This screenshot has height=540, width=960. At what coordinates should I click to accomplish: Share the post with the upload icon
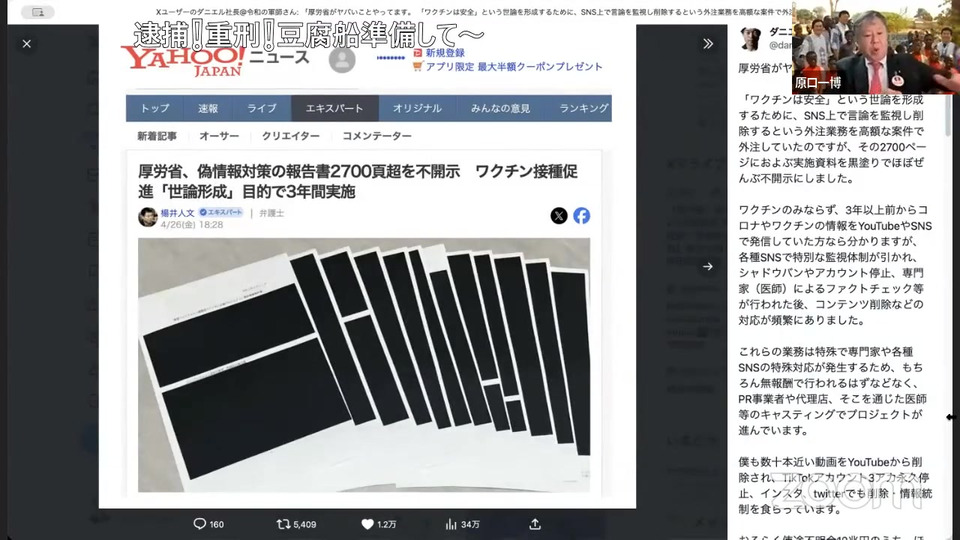tap(534, 524)
